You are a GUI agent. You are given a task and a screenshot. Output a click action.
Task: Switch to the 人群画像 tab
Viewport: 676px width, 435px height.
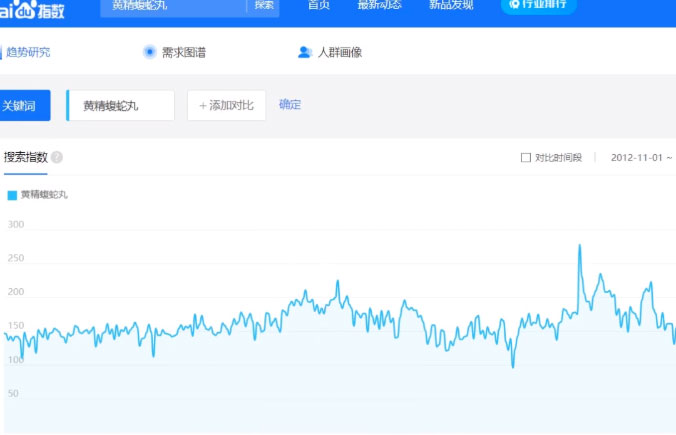[340, 52]
